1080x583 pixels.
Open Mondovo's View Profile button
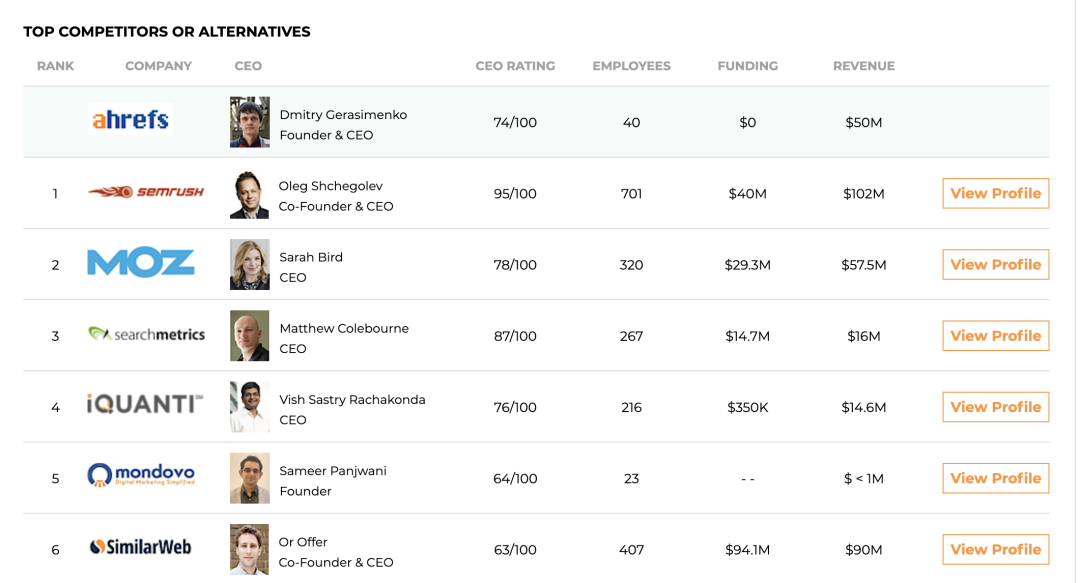click(995, 478)
